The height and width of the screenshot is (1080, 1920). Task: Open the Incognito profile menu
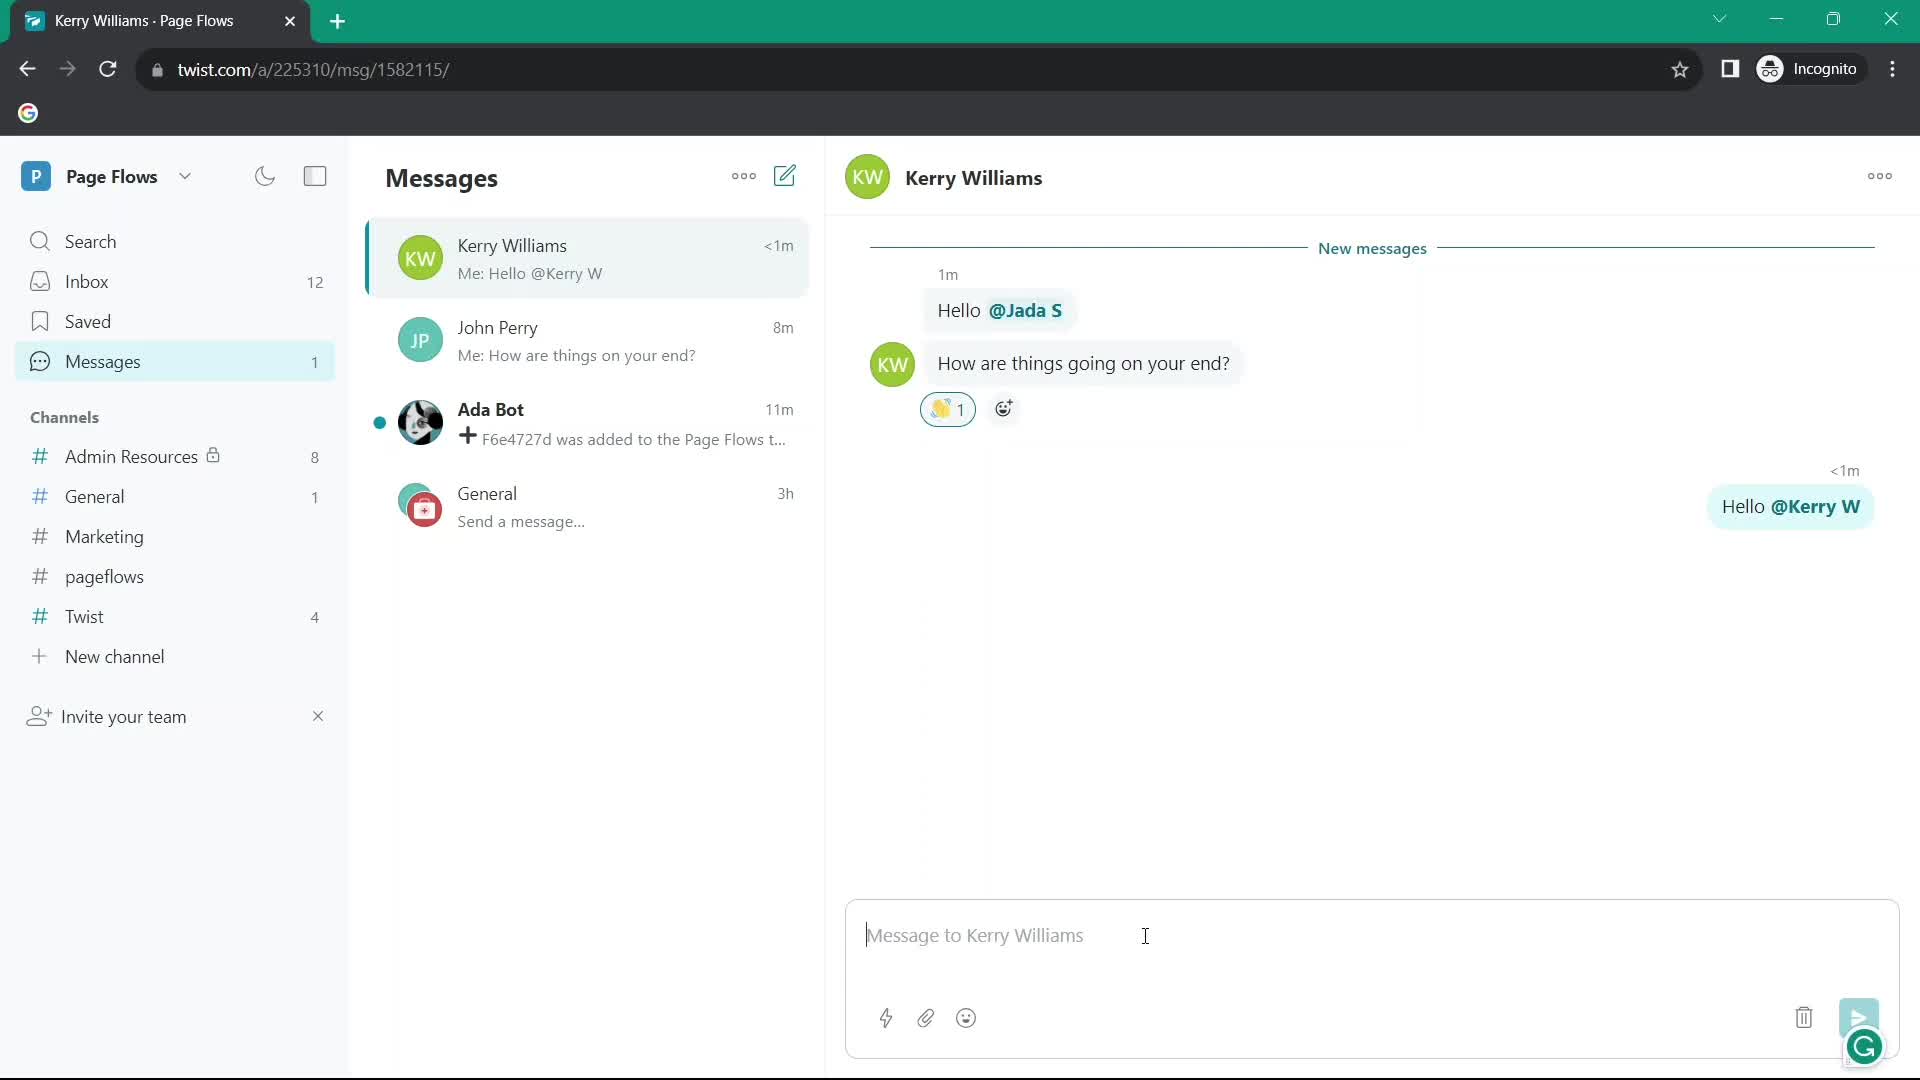click(1810, 69)
